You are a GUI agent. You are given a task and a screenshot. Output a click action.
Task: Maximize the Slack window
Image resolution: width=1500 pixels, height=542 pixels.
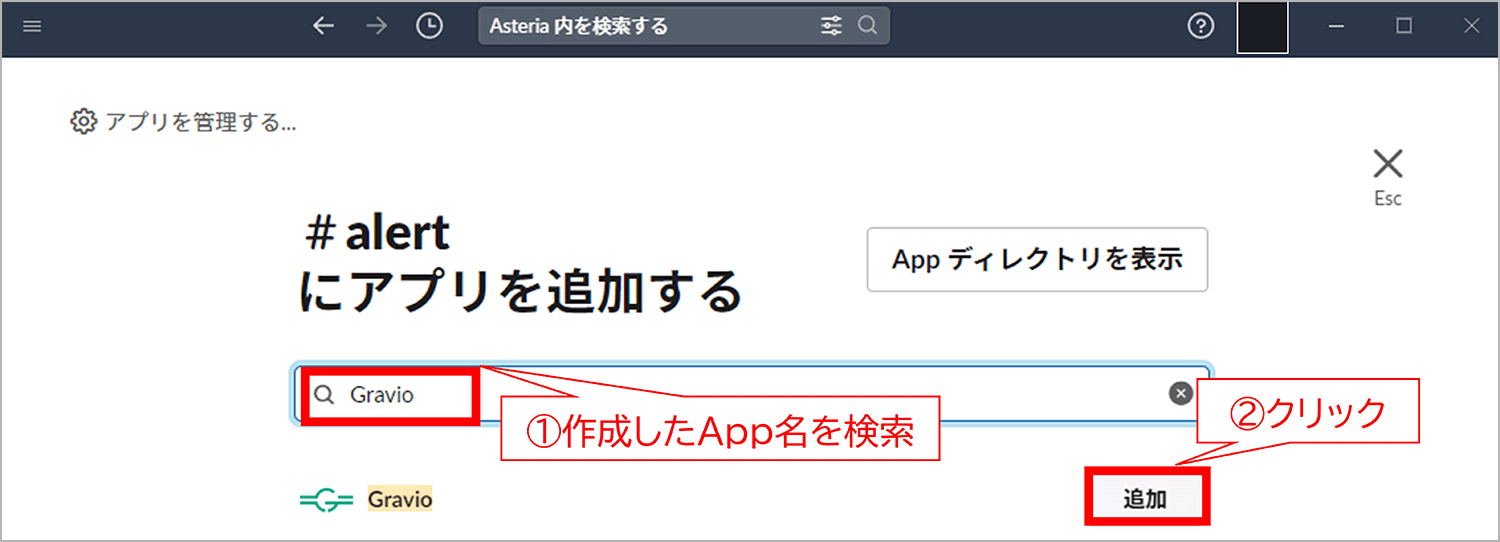[x=1404, y=27]
